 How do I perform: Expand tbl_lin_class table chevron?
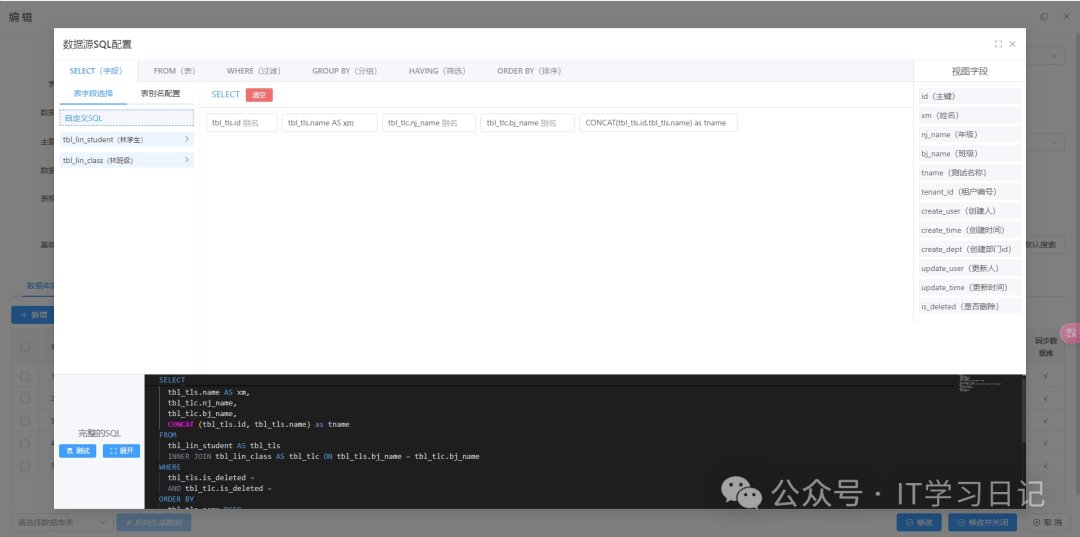(187, 160)
